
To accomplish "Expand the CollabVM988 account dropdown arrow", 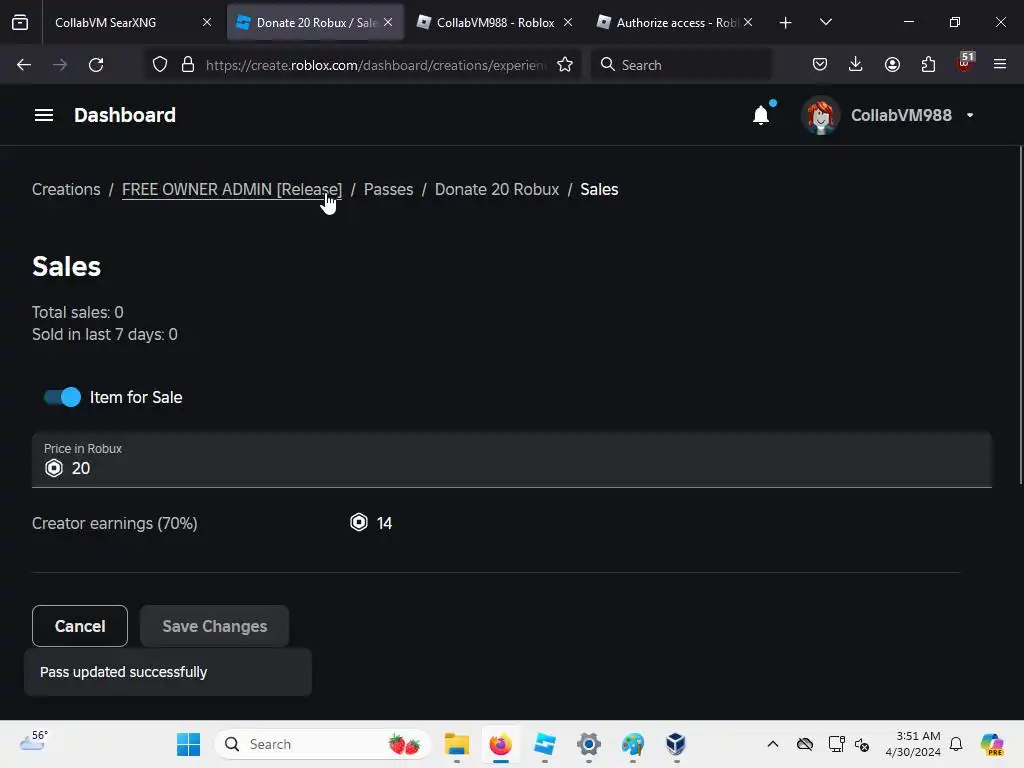I will (x=970, y=116).
